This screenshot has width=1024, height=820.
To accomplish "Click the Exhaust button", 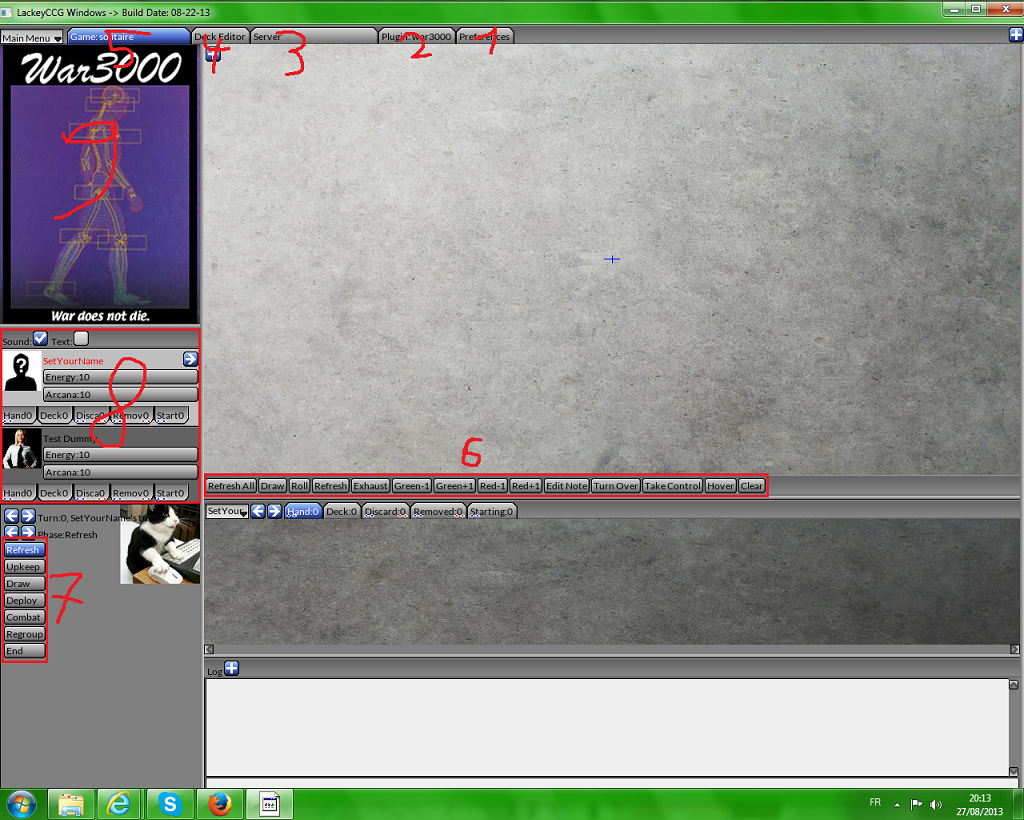I will tap(370, 486).
